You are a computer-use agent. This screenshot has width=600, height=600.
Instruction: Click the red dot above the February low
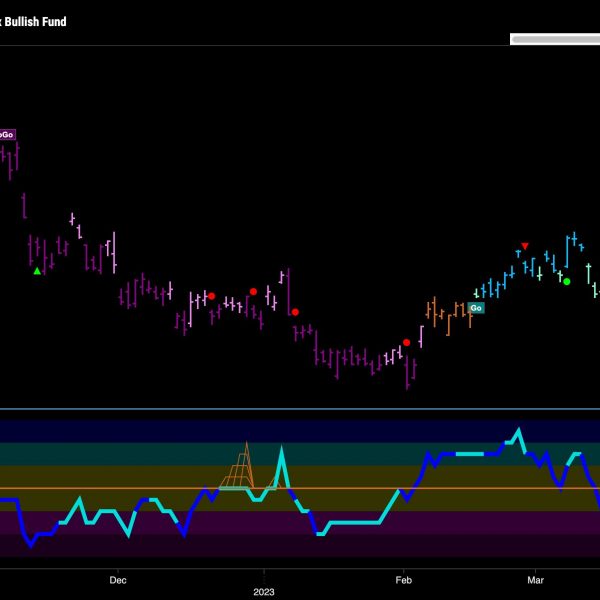(x=406, y=342)
